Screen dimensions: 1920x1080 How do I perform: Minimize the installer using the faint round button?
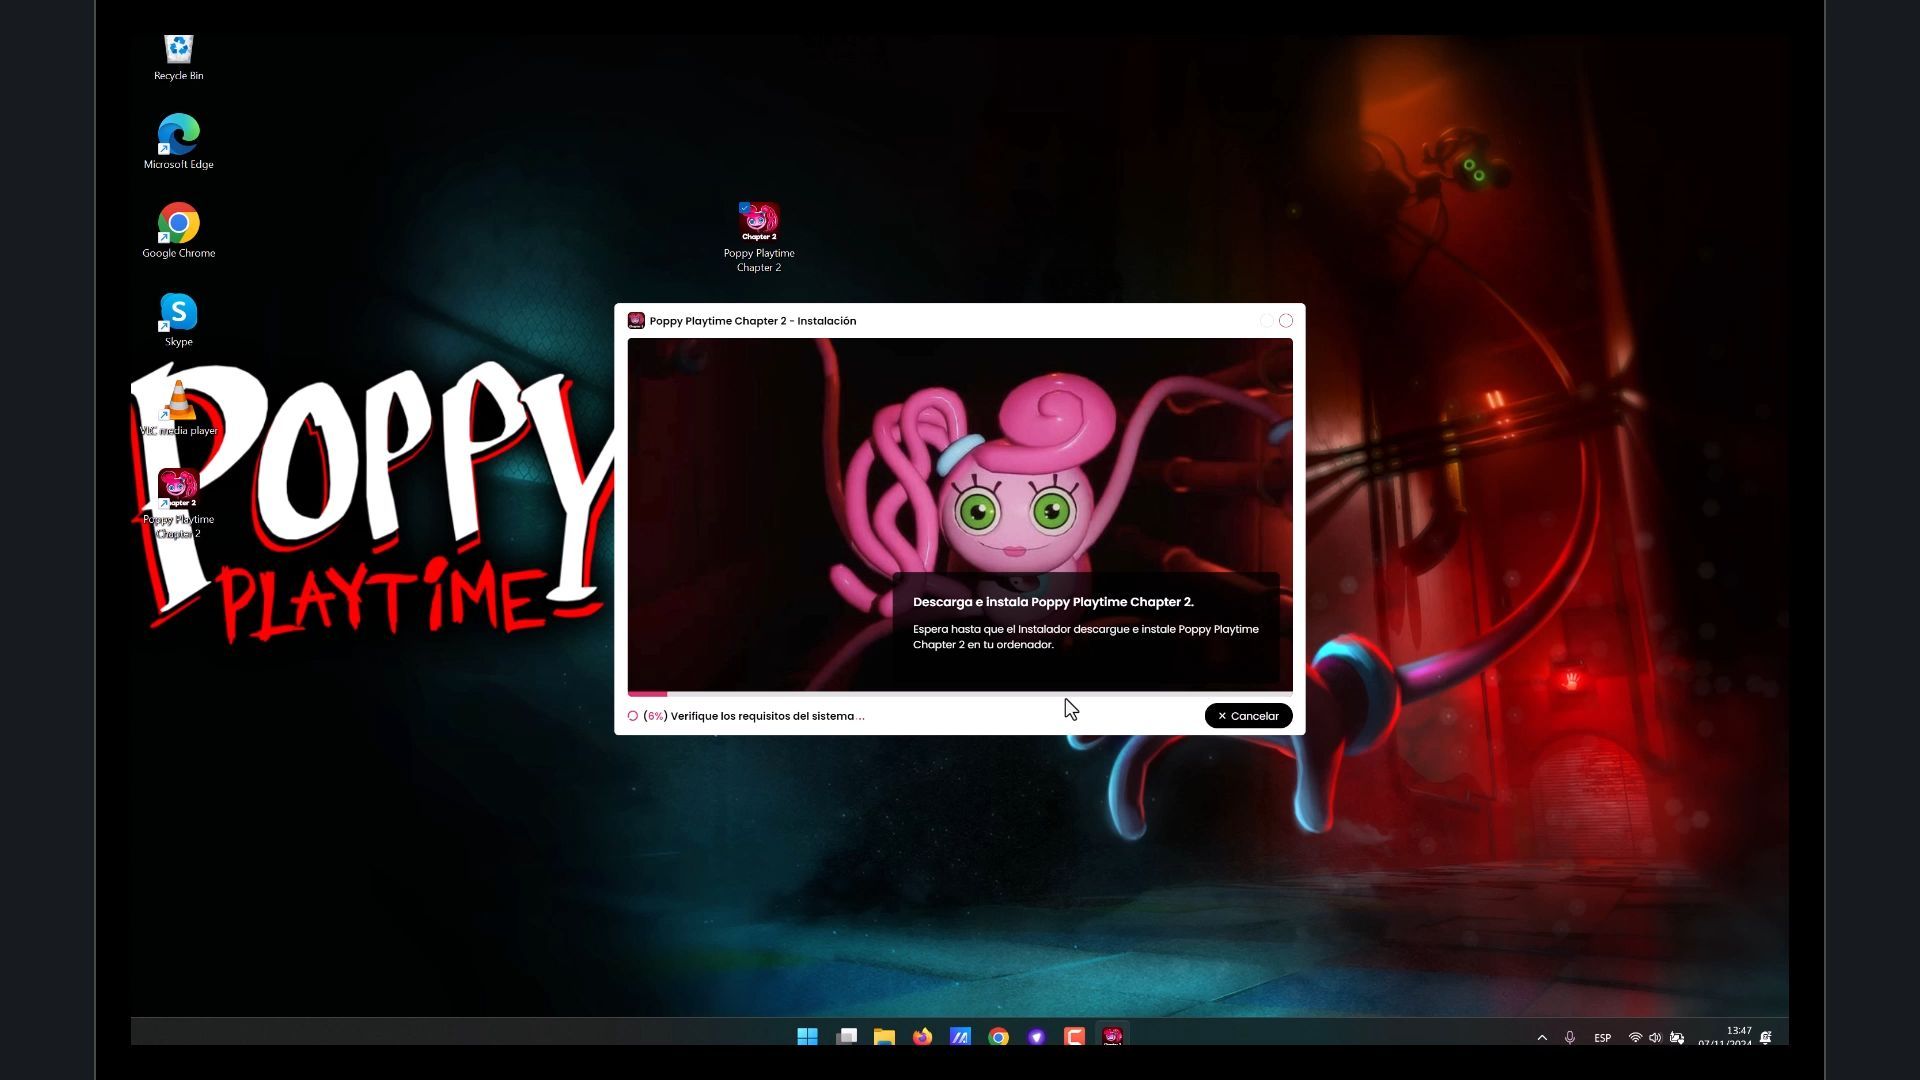1266,321
